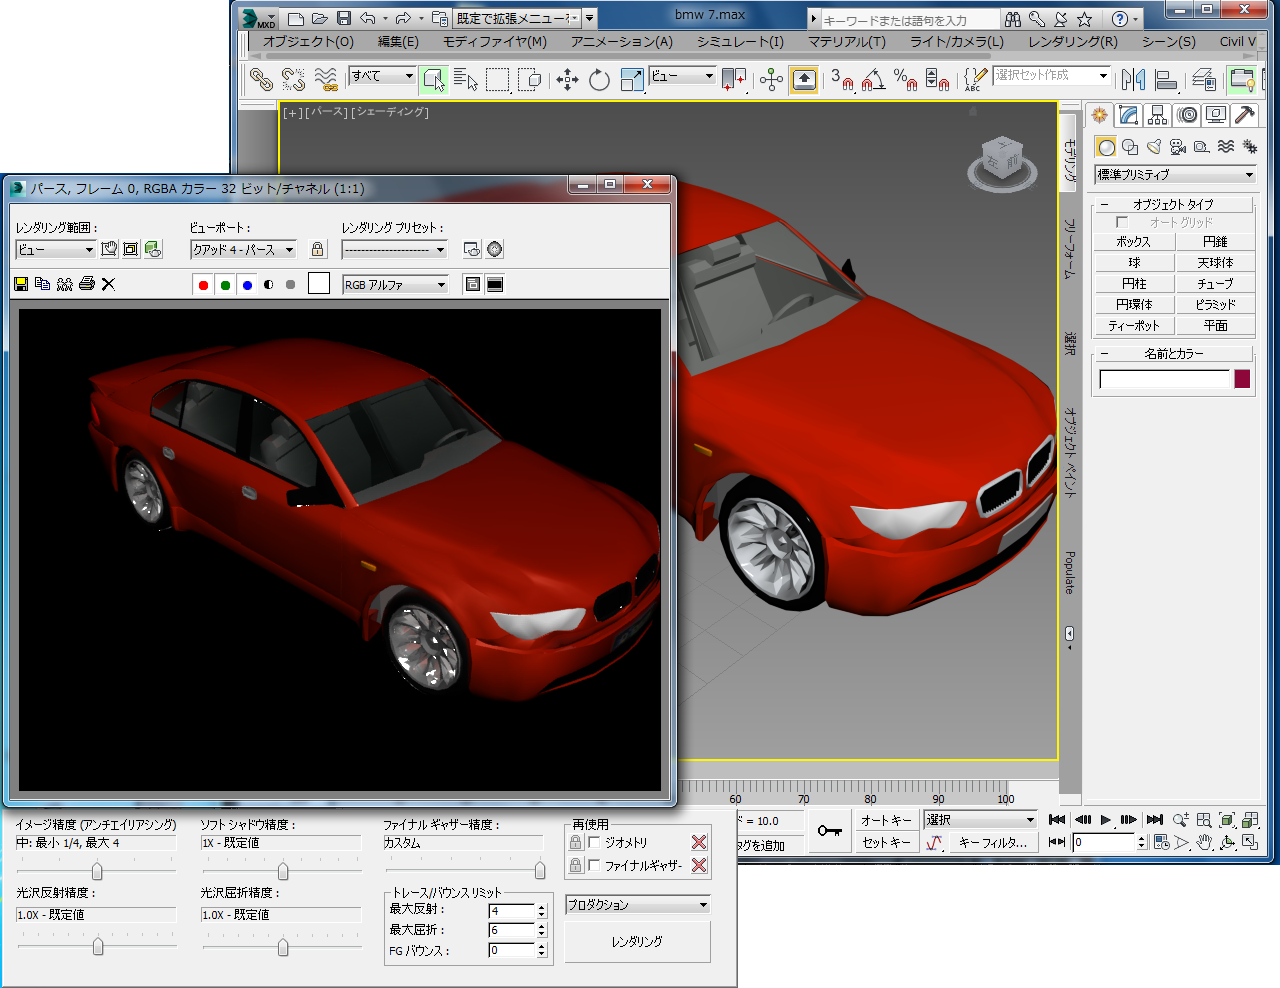Activate the Select and Move tool
This screenshot has width=1280, height=988.
pyautogui.click(x=567, y=80)
